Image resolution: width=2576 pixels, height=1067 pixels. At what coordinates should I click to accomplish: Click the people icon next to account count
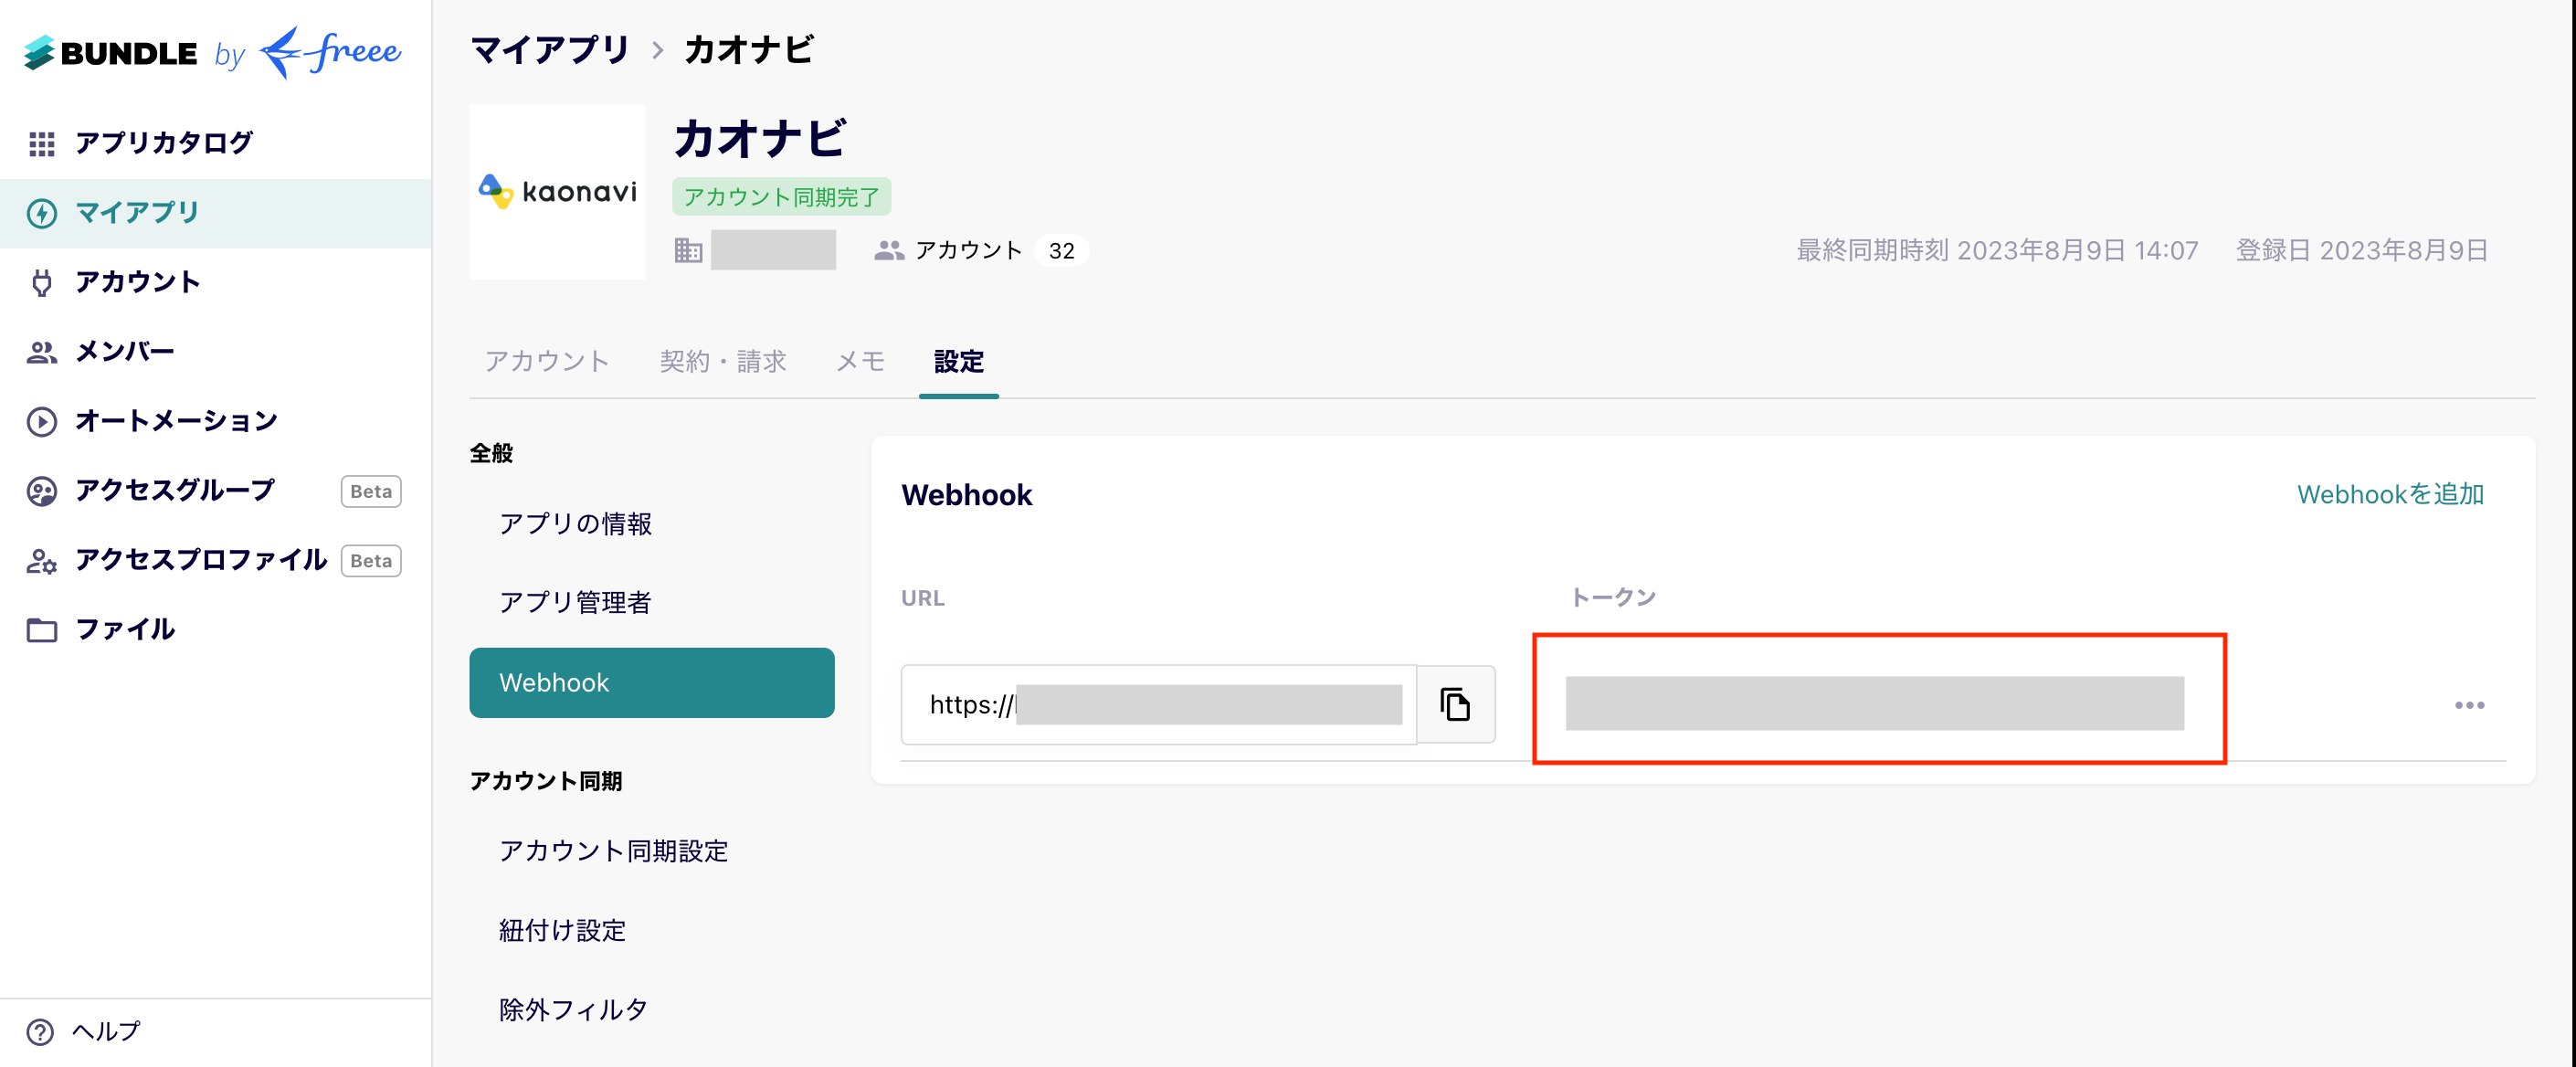tap(889, 250)
